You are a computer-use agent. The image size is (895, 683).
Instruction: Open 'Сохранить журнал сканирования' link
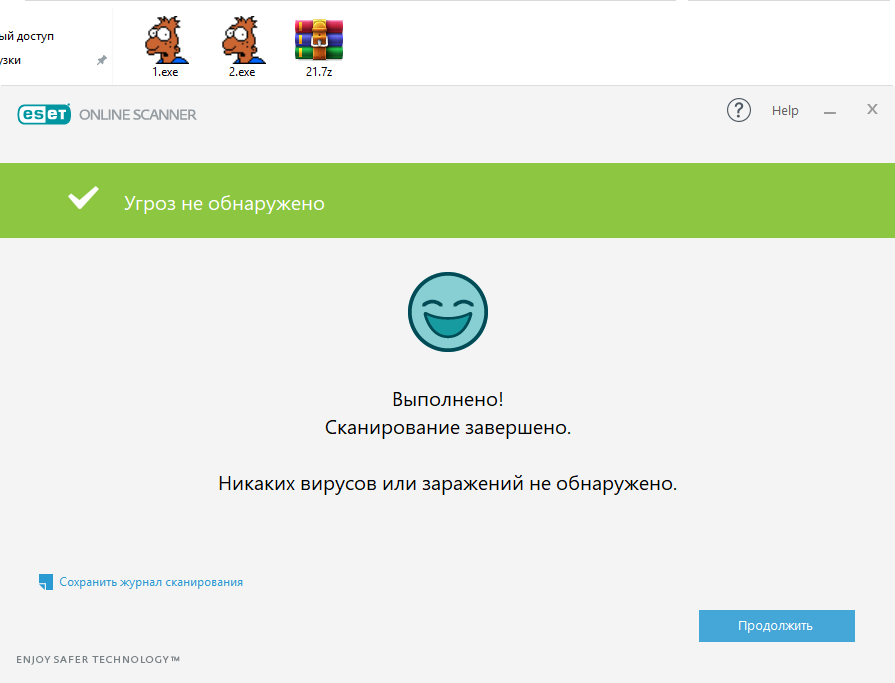tap(151, 582)
